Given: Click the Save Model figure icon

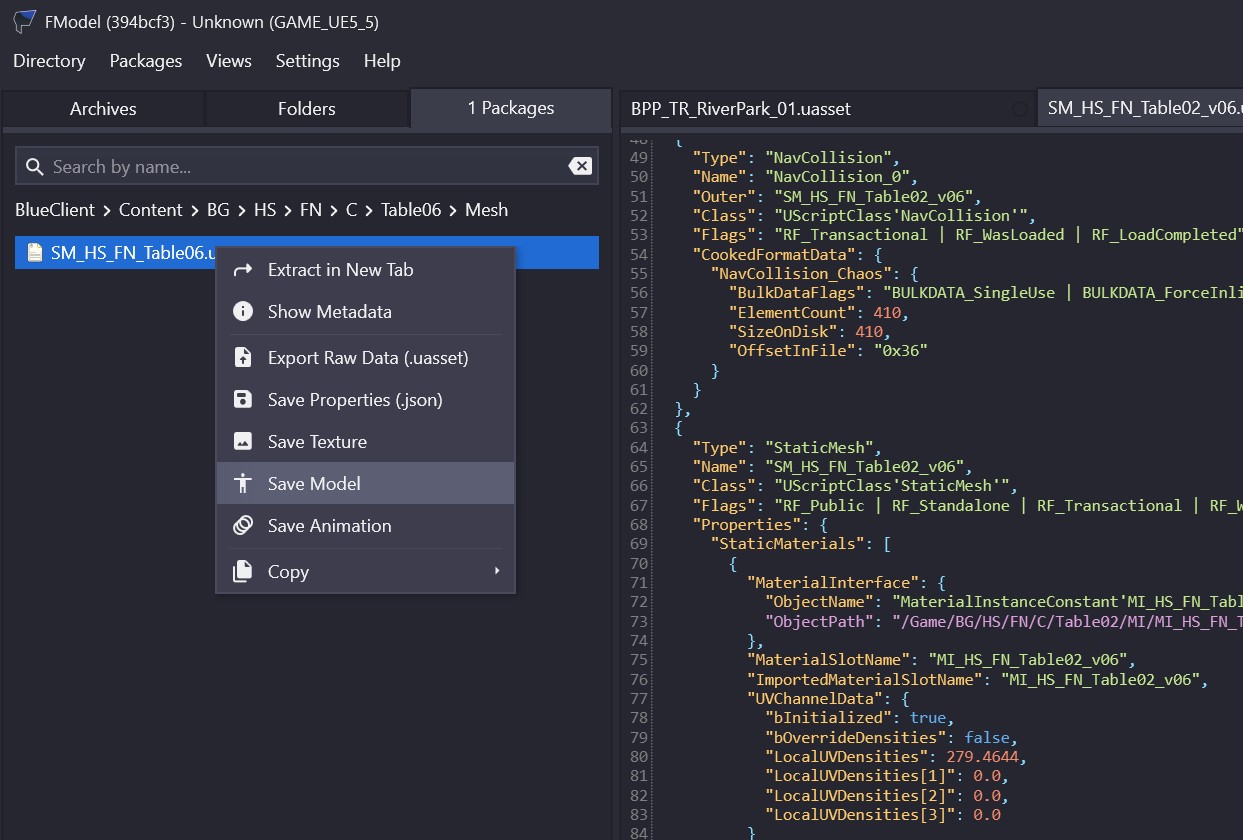Looking at the screenshot, I should pos(242,484).
